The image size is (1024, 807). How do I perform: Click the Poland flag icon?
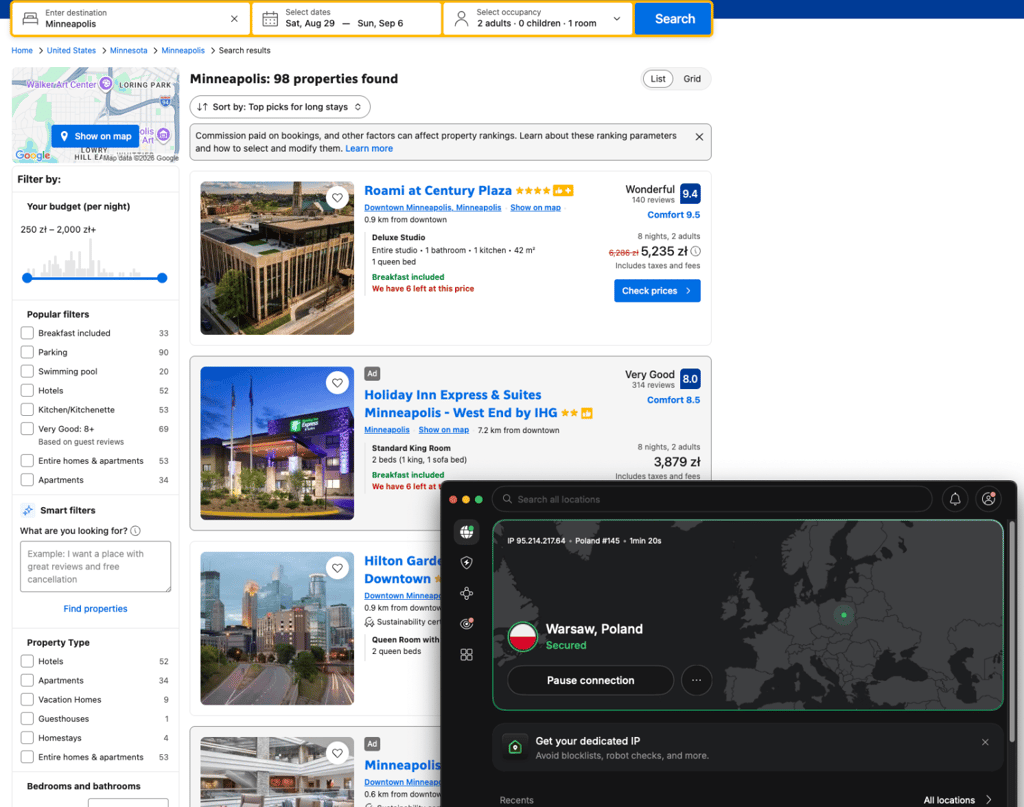tap(522, 637)
